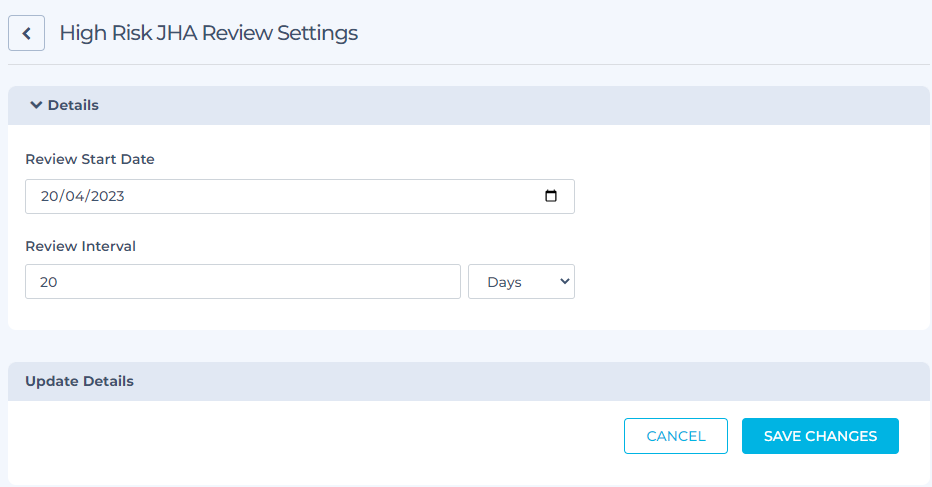Focus the Review Interval number field

click(243, 282)
